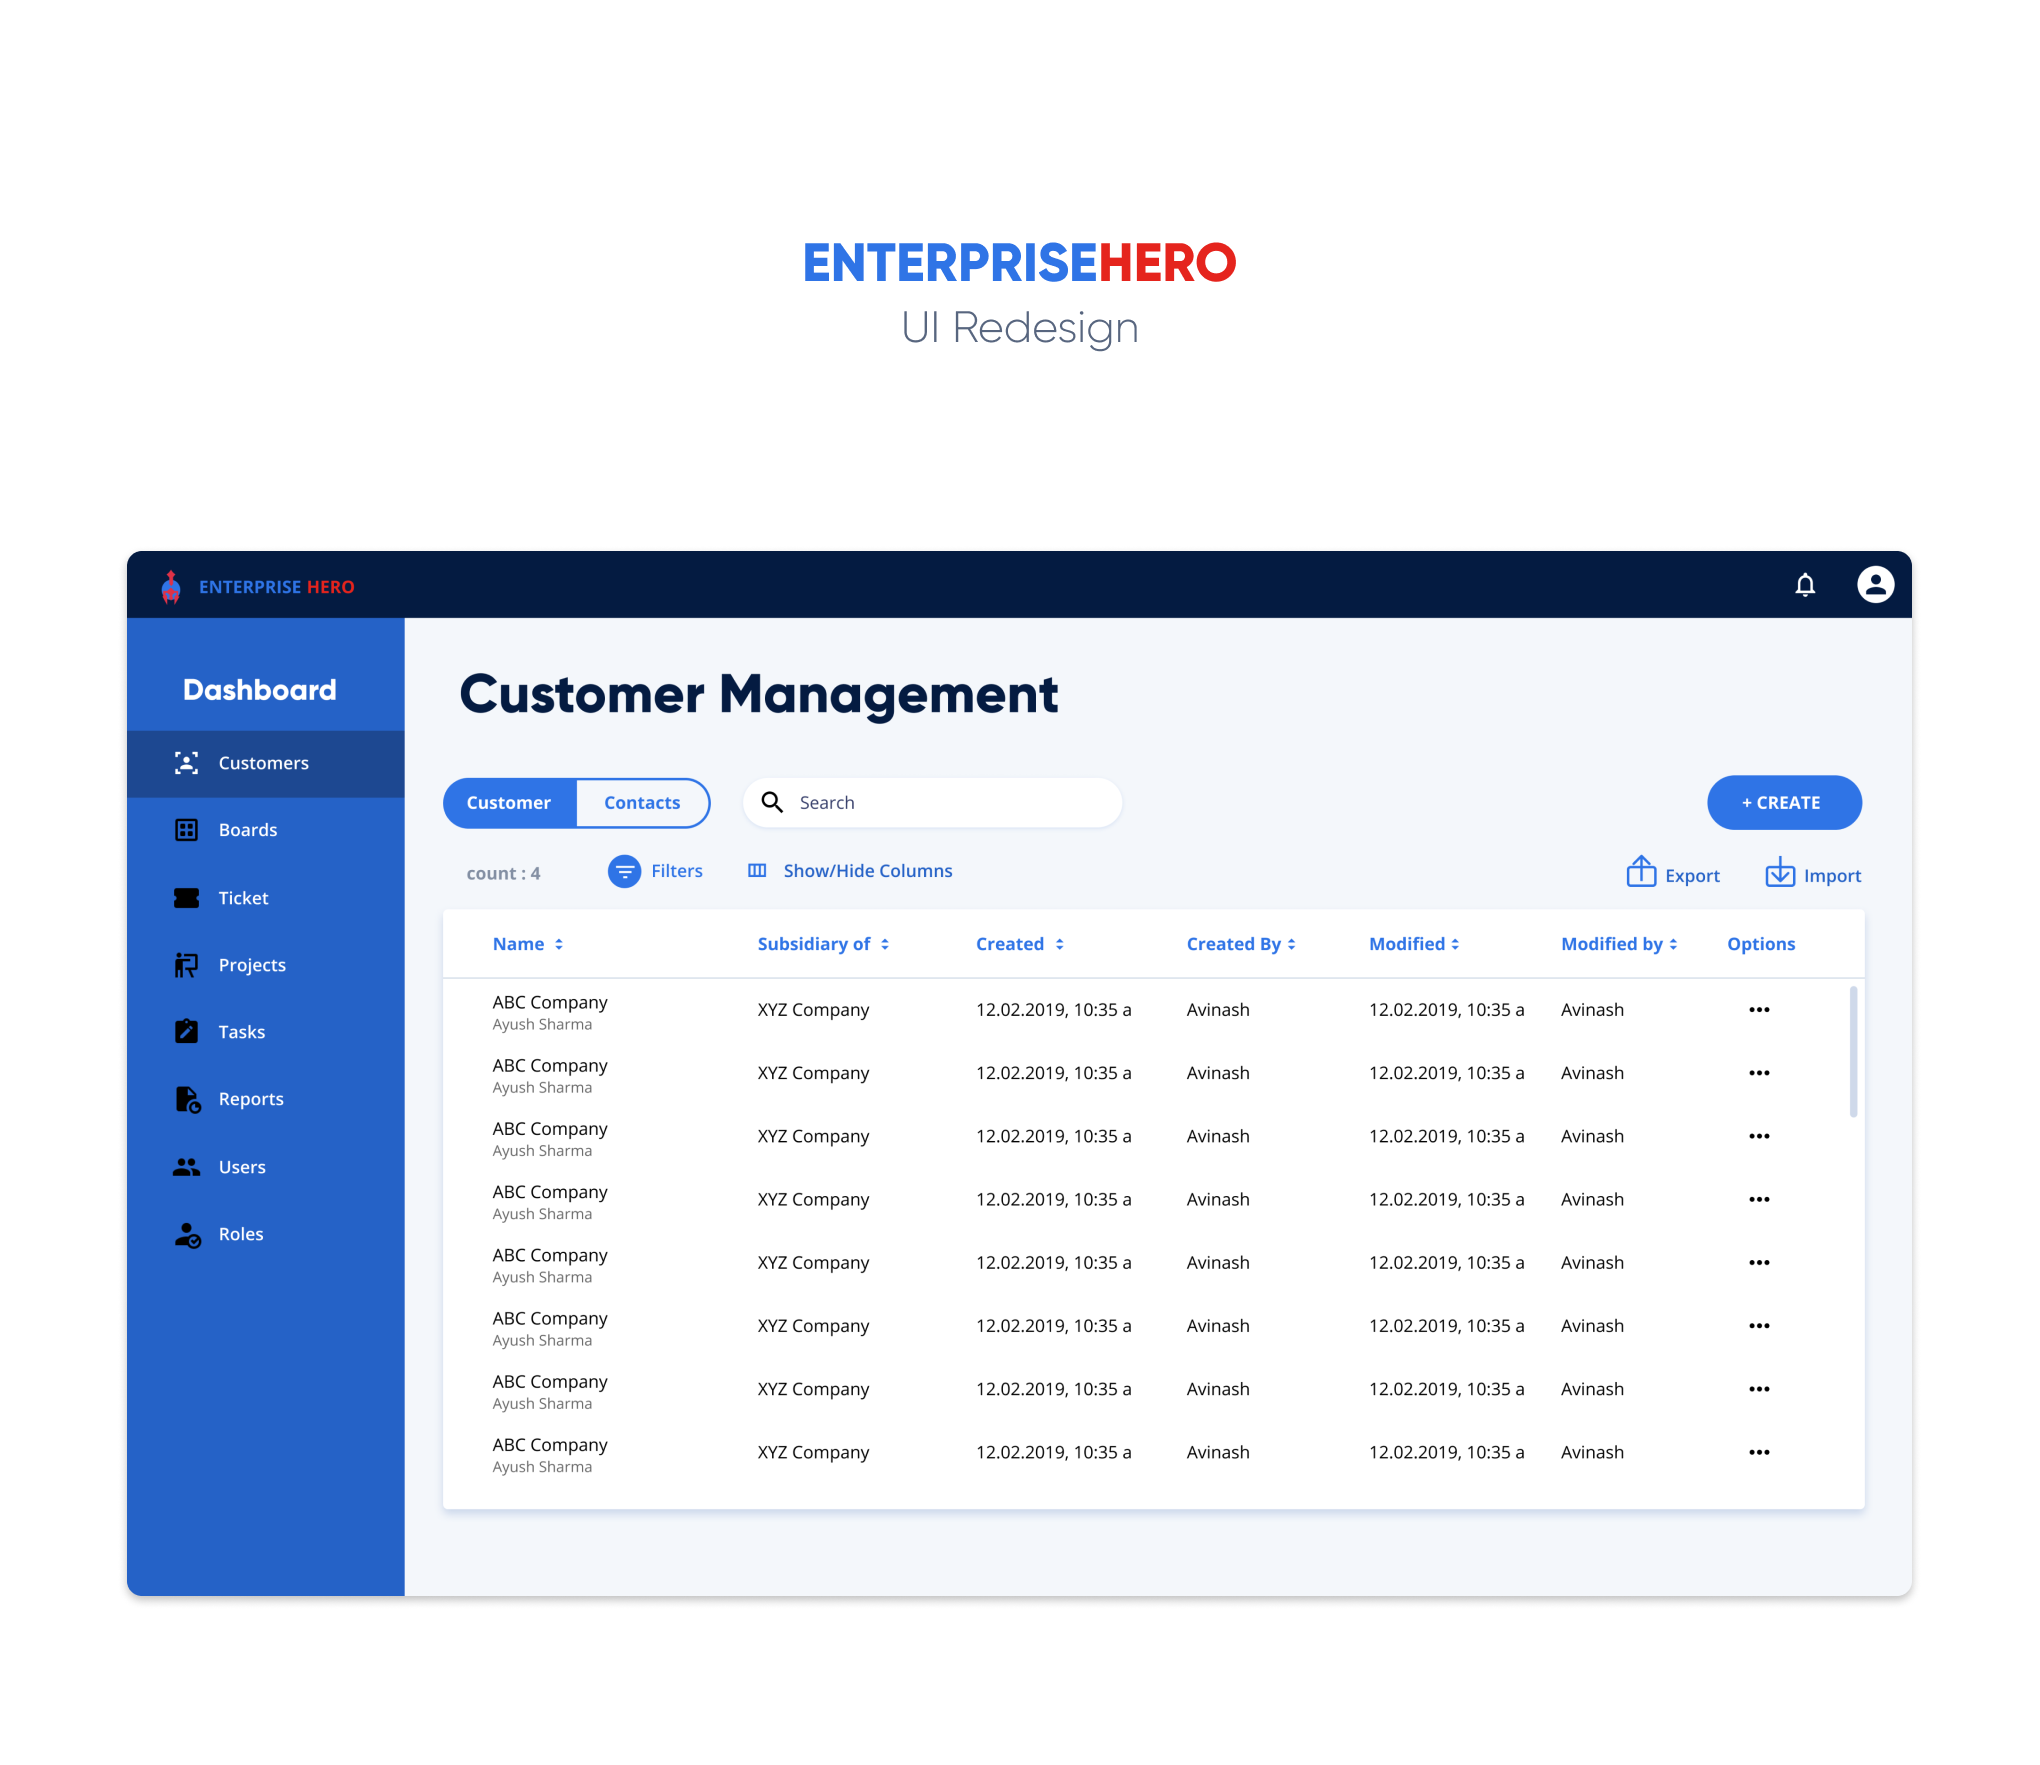The height and width of the screenshot is (1765, 2040).
Task: Click the Customer Management page title
Action: click(x=758, y=694)
